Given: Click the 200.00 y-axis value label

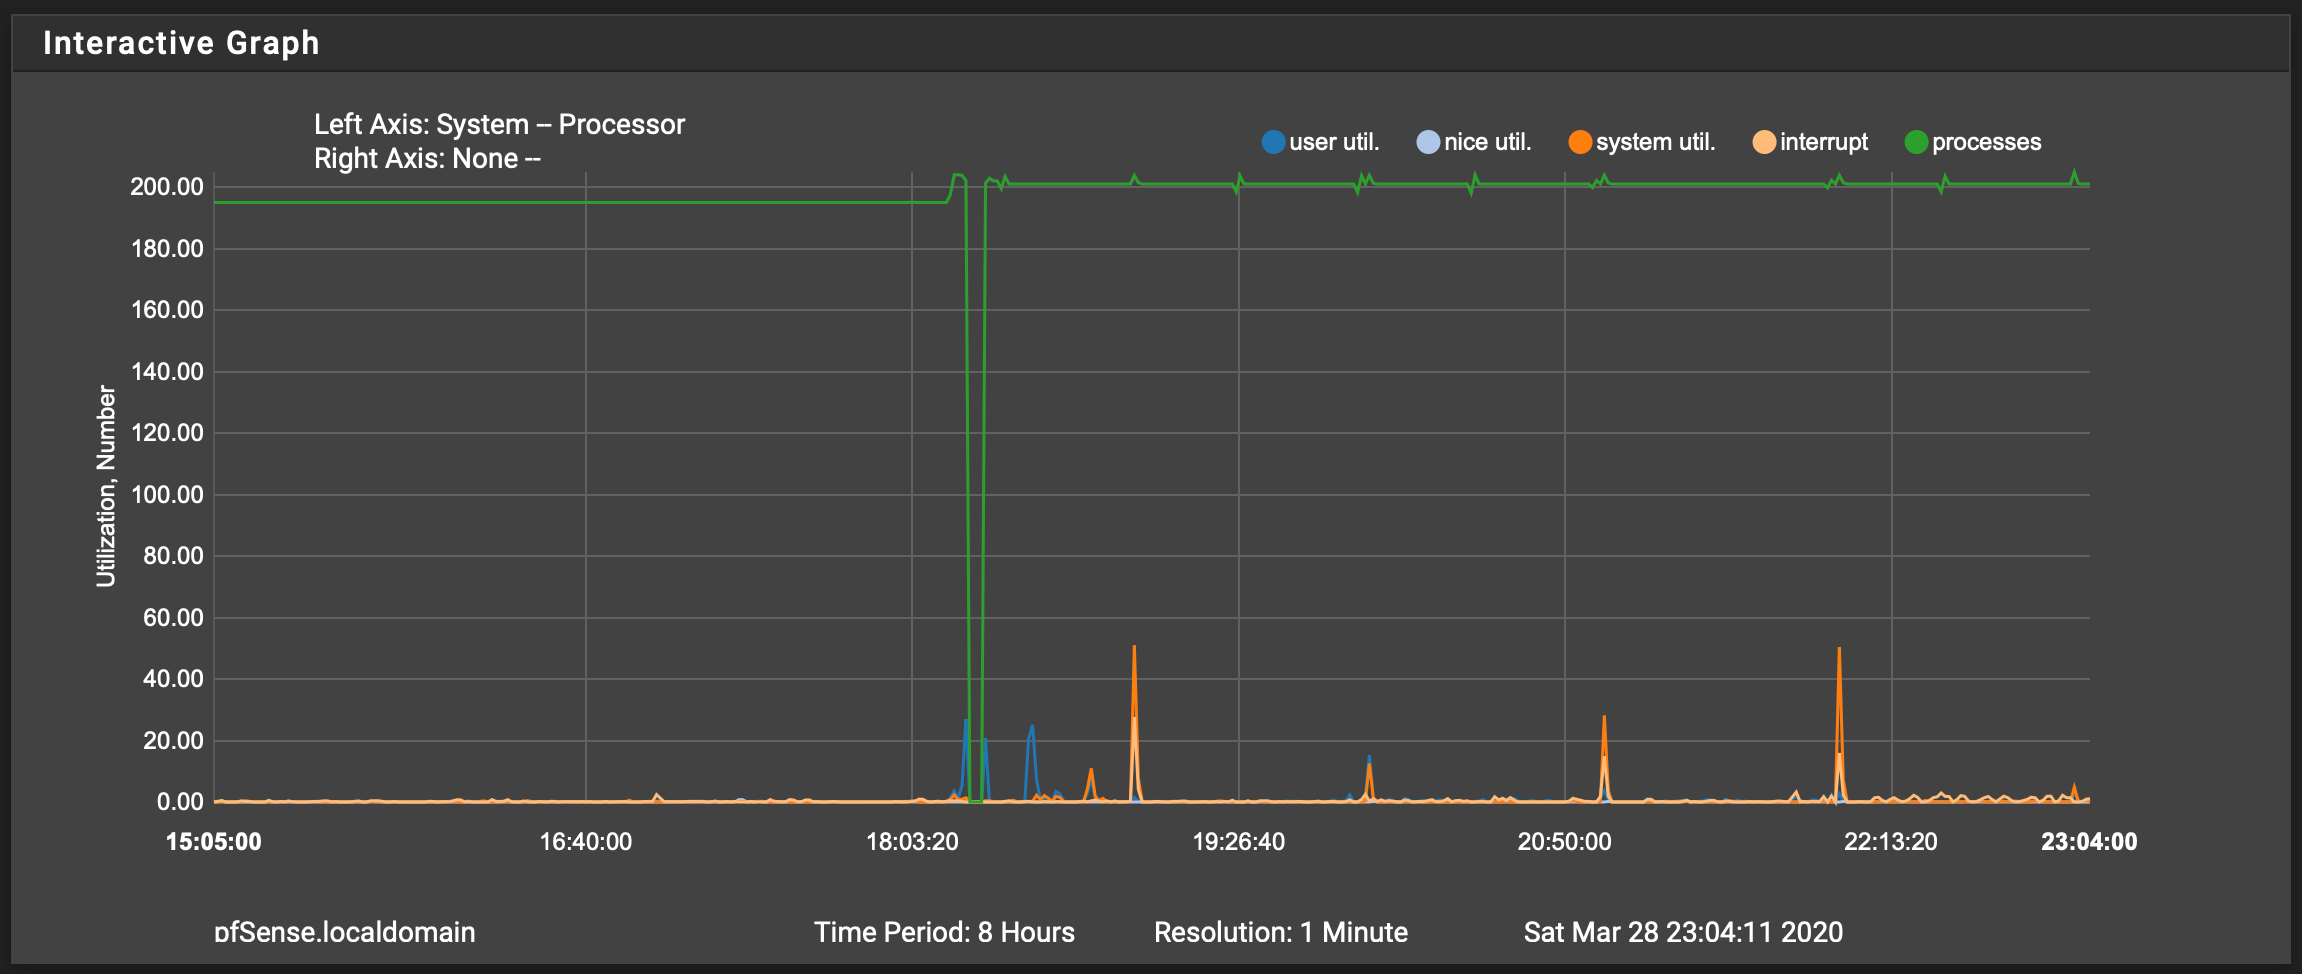Looking at the screenshot, I should (x=166, y=187).
